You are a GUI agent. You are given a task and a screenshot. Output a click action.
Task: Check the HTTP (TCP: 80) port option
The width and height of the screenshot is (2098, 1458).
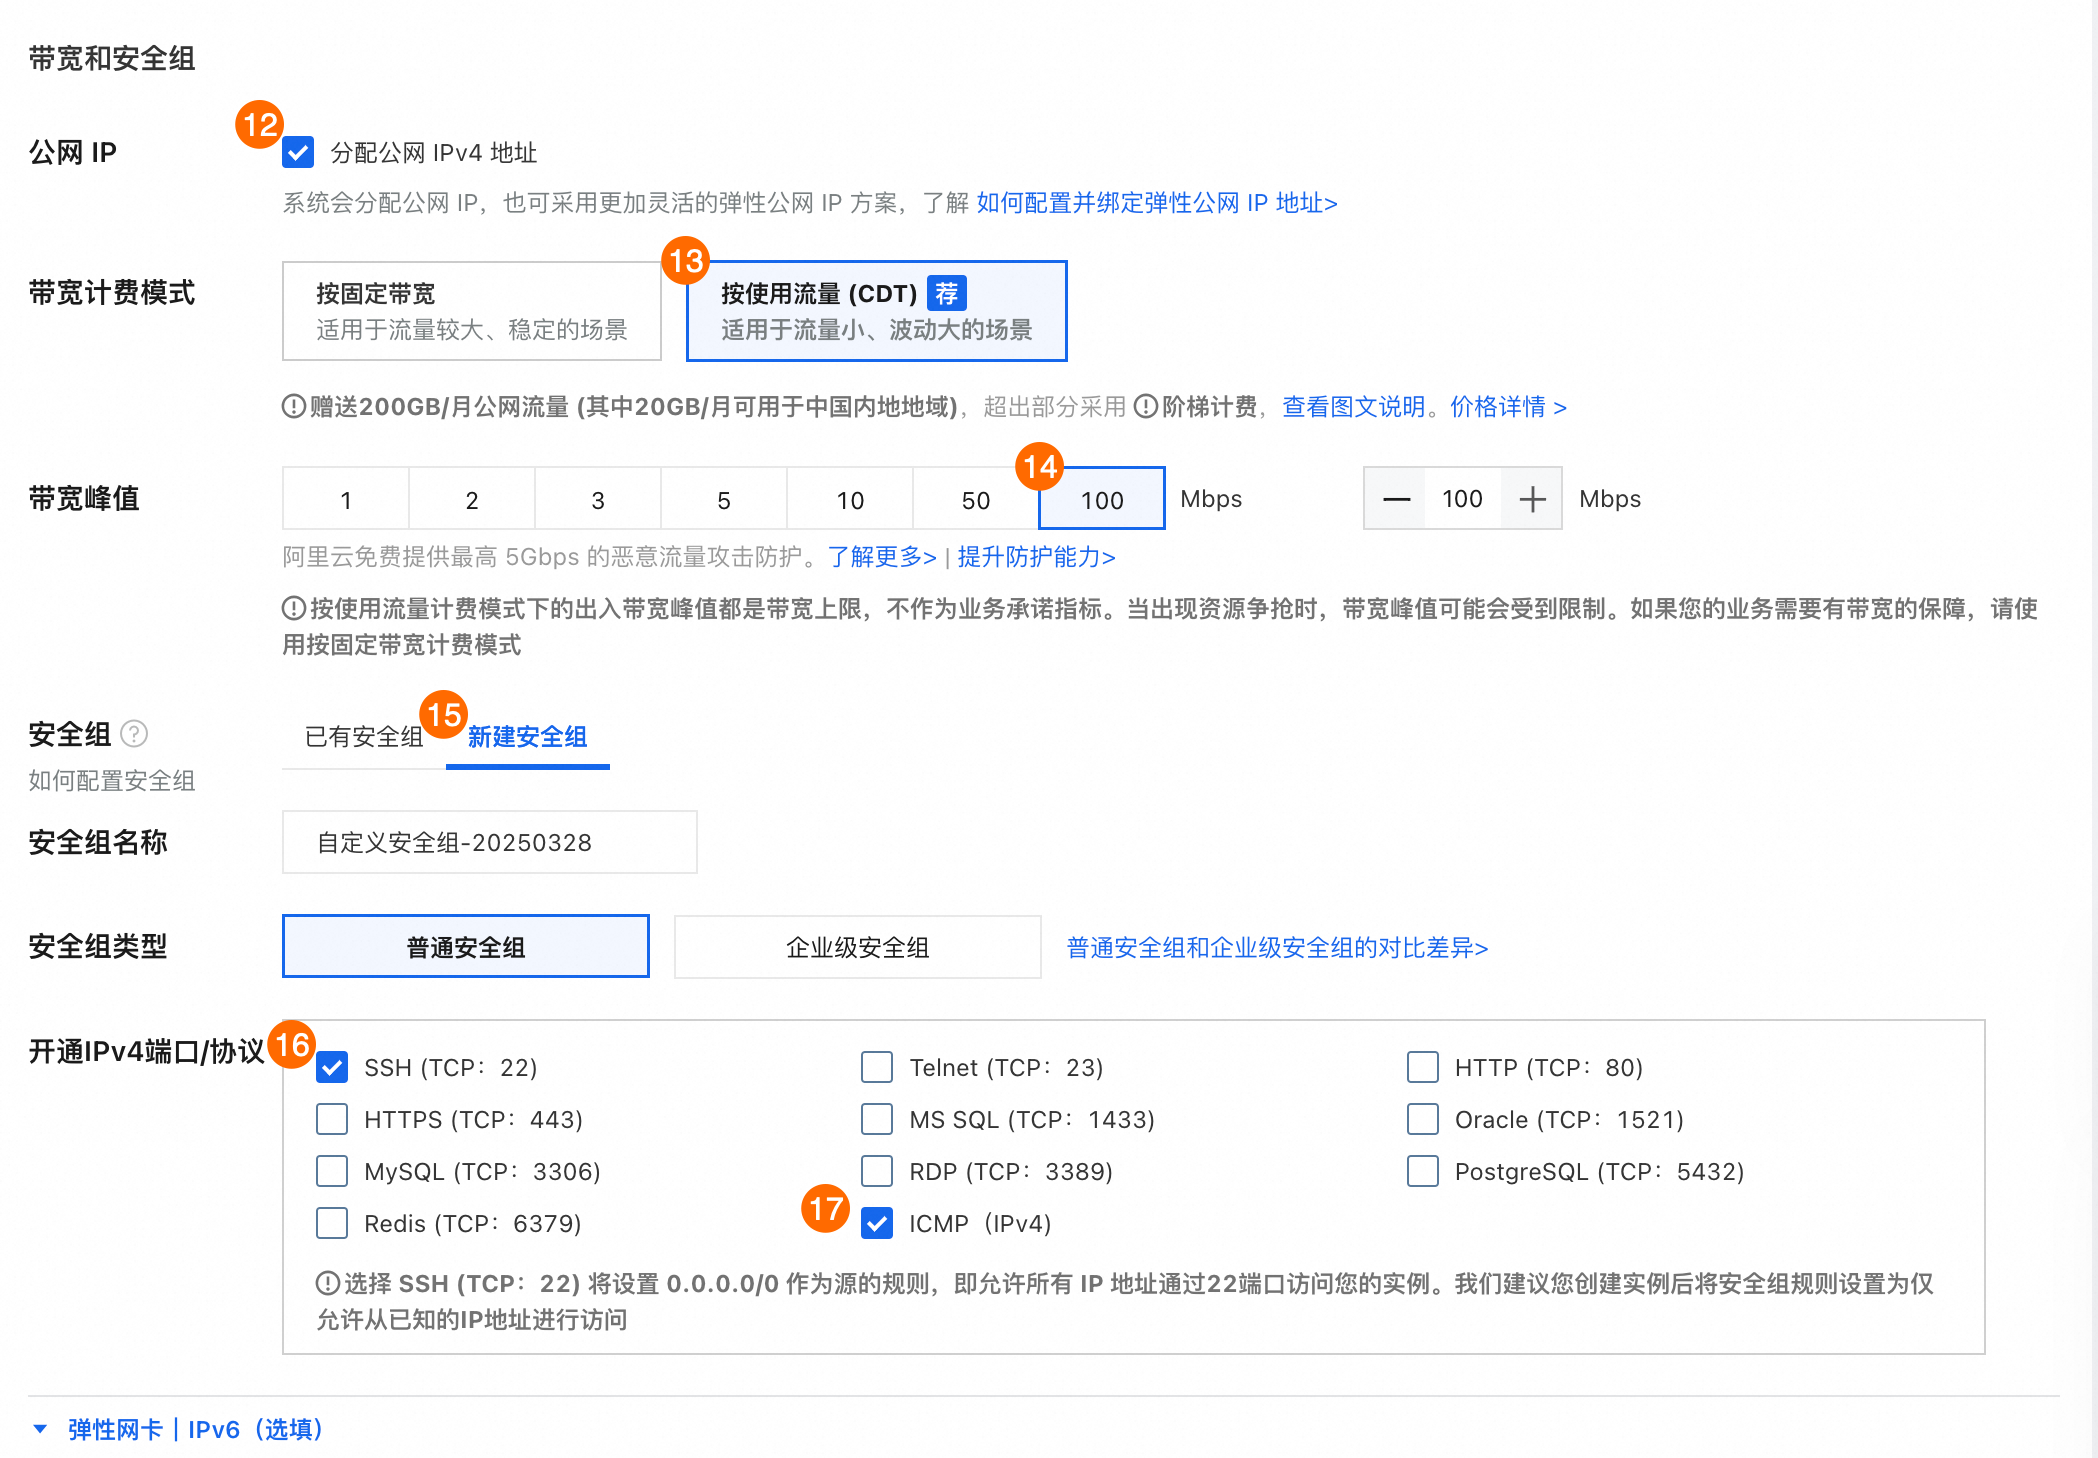(1422, 1067)
